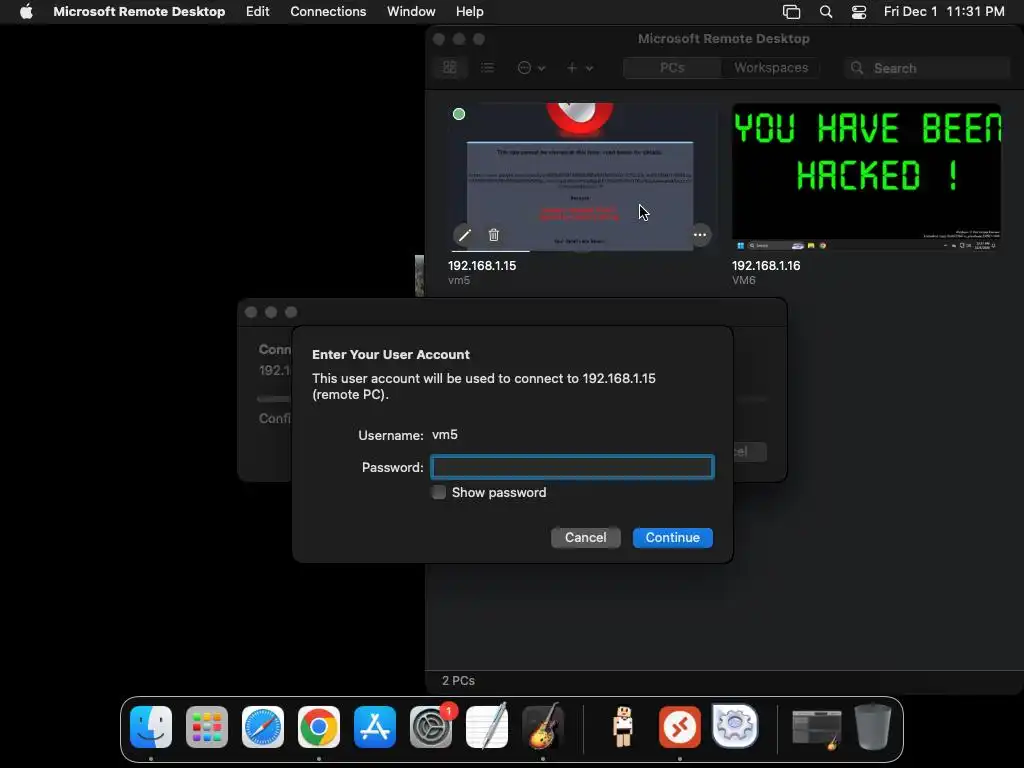
Task: Open the Connections menu
Action: point(328,12)
